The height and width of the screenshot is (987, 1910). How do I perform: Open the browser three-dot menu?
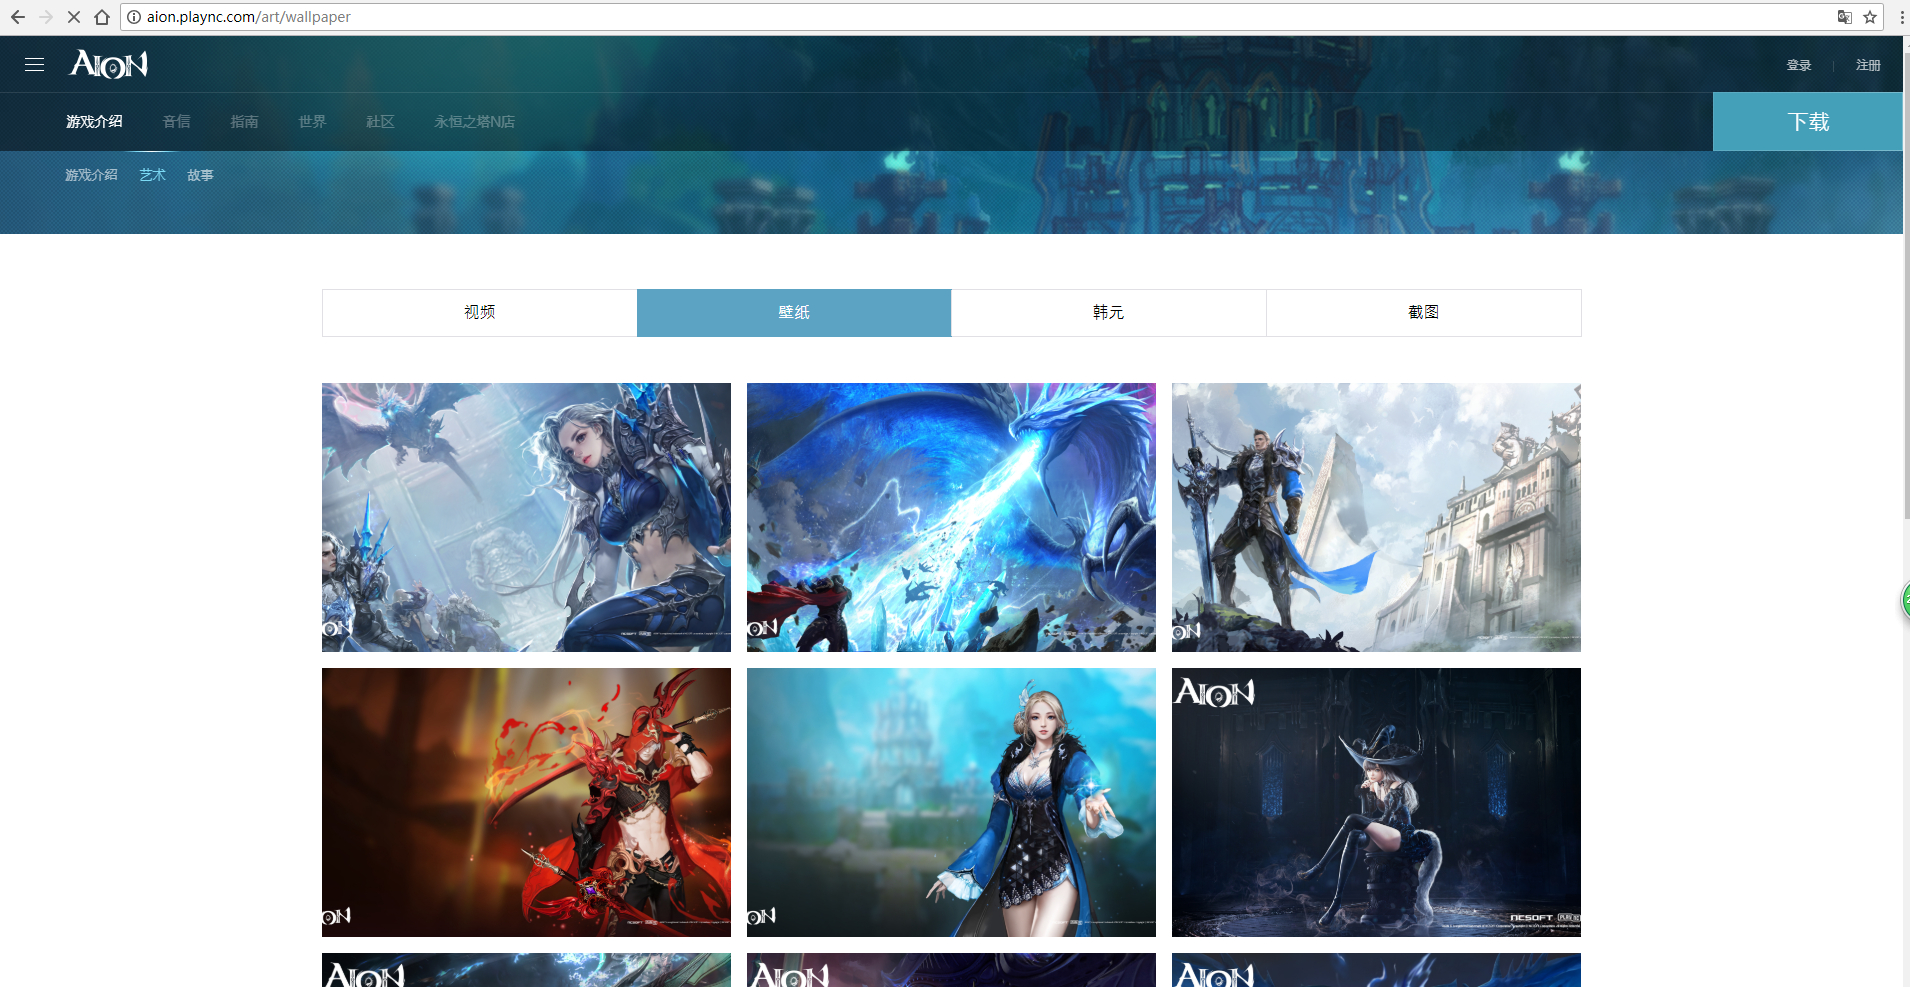pyautogui.click(x=1901, y=17)
